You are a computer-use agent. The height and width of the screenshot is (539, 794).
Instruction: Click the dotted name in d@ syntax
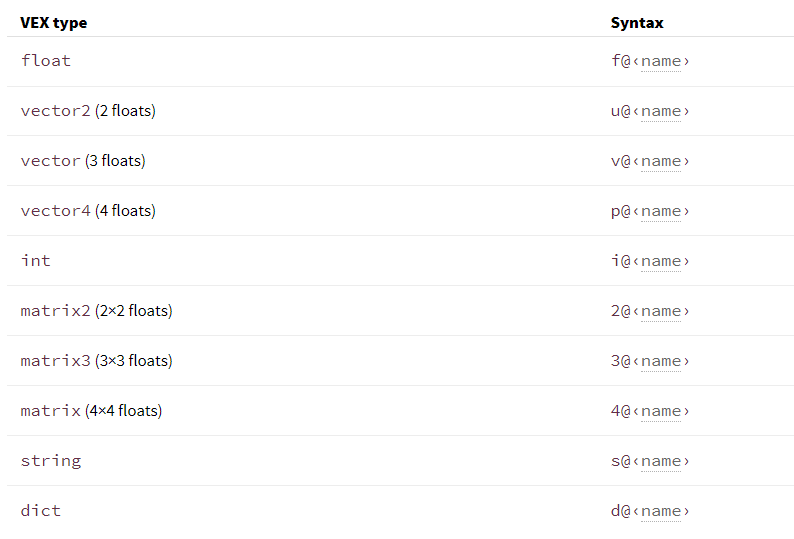(661, 511)
